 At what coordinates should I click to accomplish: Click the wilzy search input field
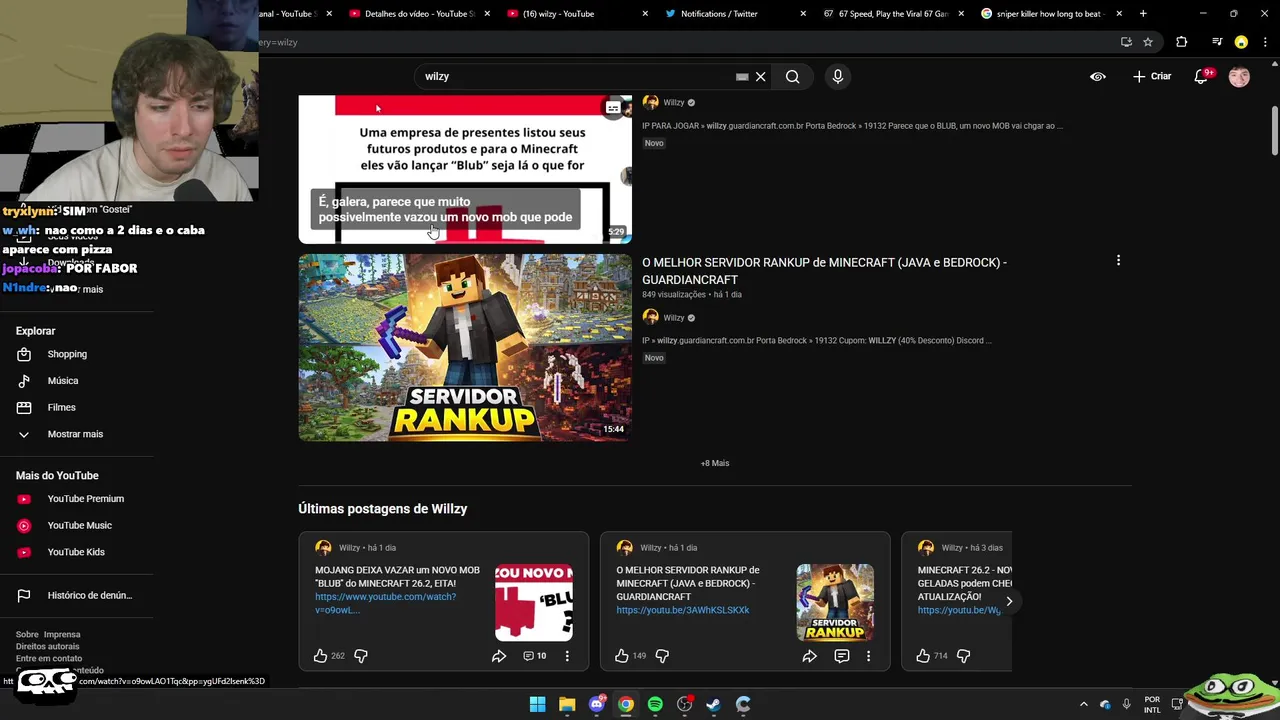coord(575,76)
